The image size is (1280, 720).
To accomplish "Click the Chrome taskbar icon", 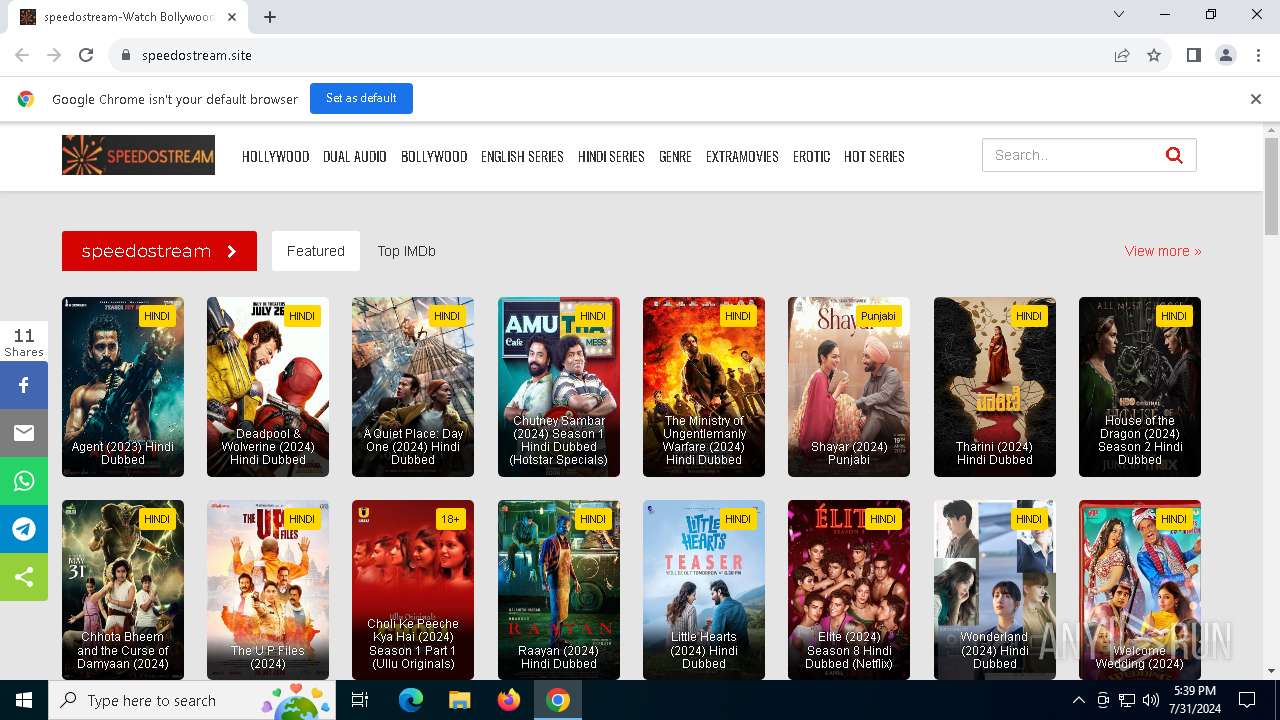I will point(558,700).
